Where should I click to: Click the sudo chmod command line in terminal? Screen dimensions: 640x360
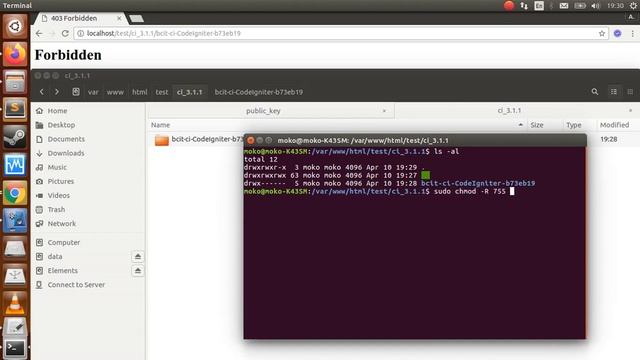tap(379, 191)
